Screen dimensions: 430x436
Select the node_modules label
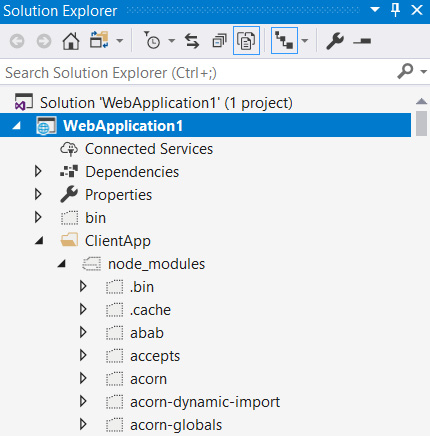pos(156,264)
